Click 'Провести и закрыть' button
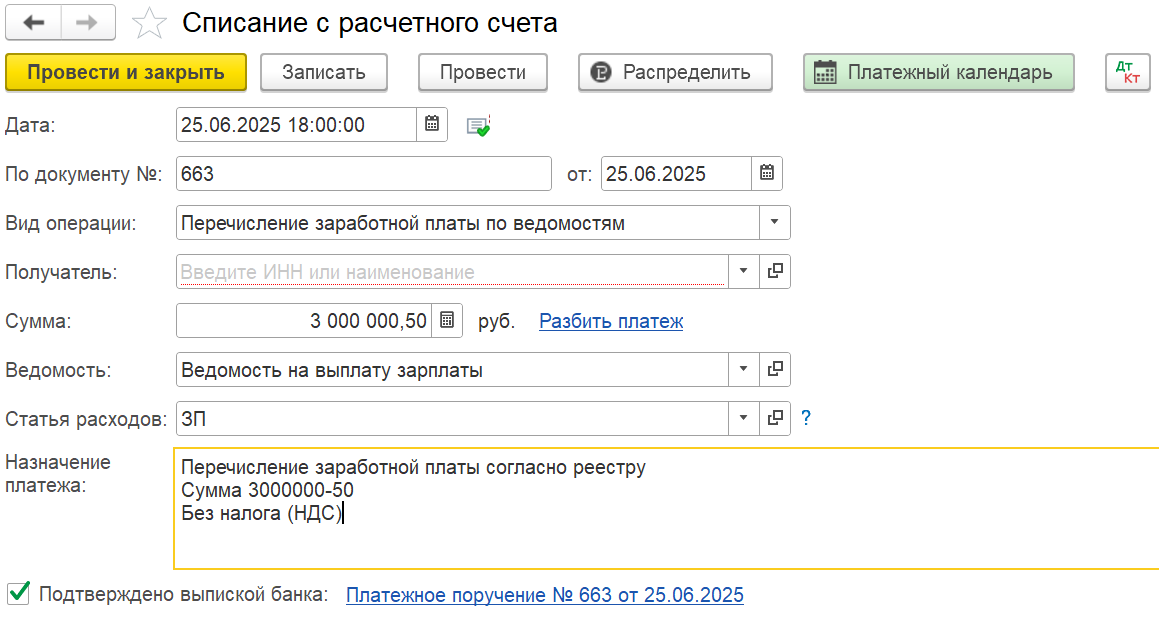 pos(126,72)
